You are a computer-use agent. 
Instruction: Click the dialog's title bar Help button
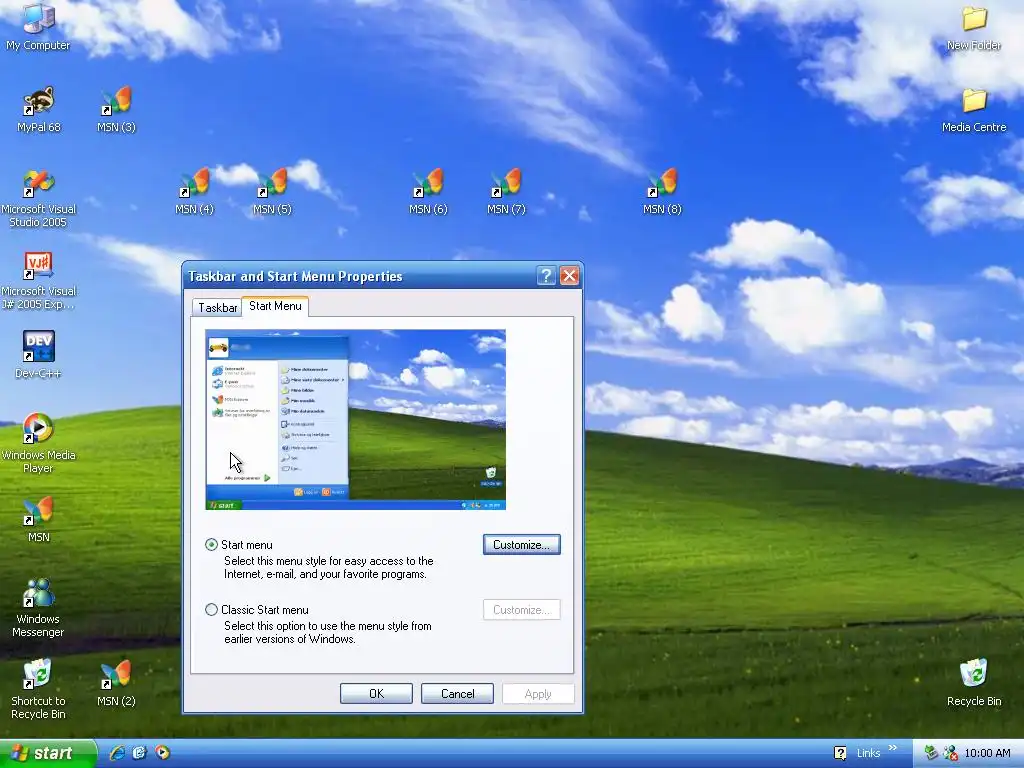(x=546, y=276)
